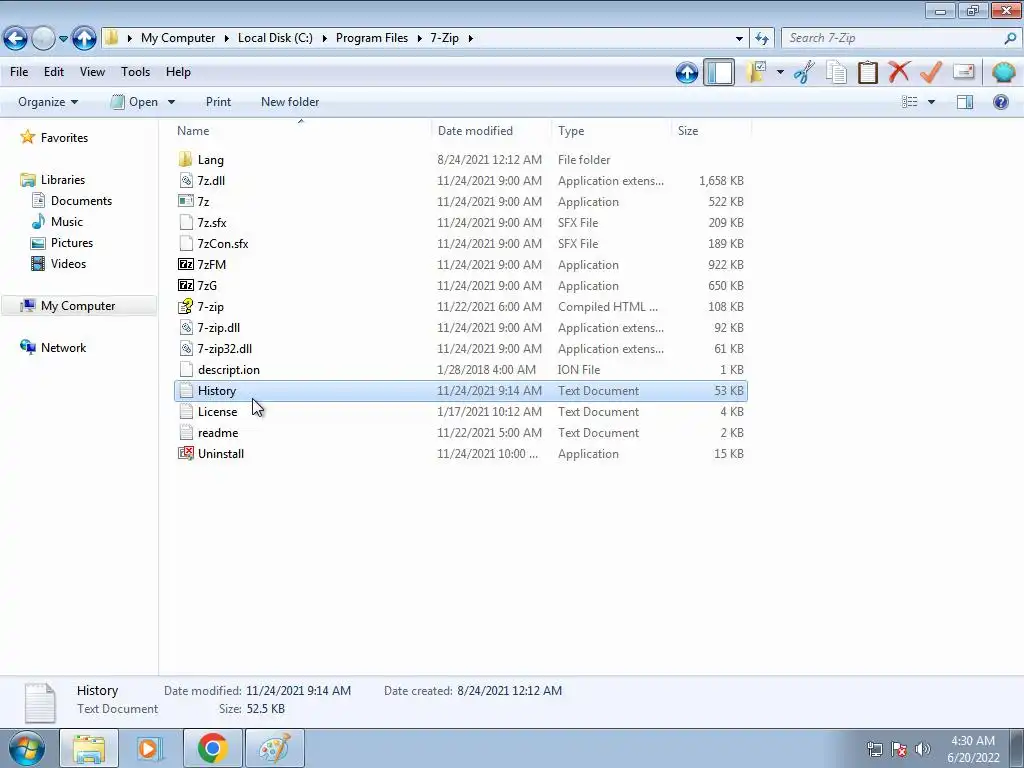Sort by Type column header
The width and height of the screenshot is (1024, 768).
click(611, 131)
